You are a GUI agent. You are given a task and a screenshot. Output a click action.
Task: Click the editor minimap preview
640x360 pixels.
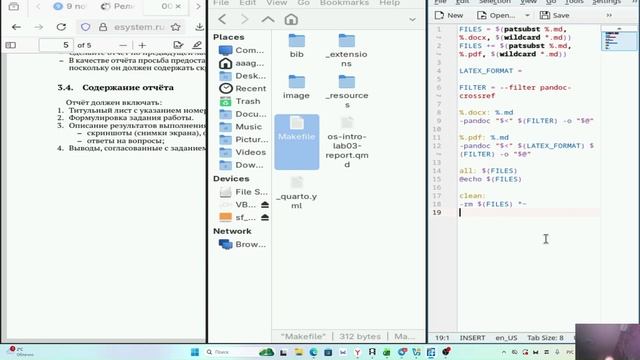[x=619, y=40]
